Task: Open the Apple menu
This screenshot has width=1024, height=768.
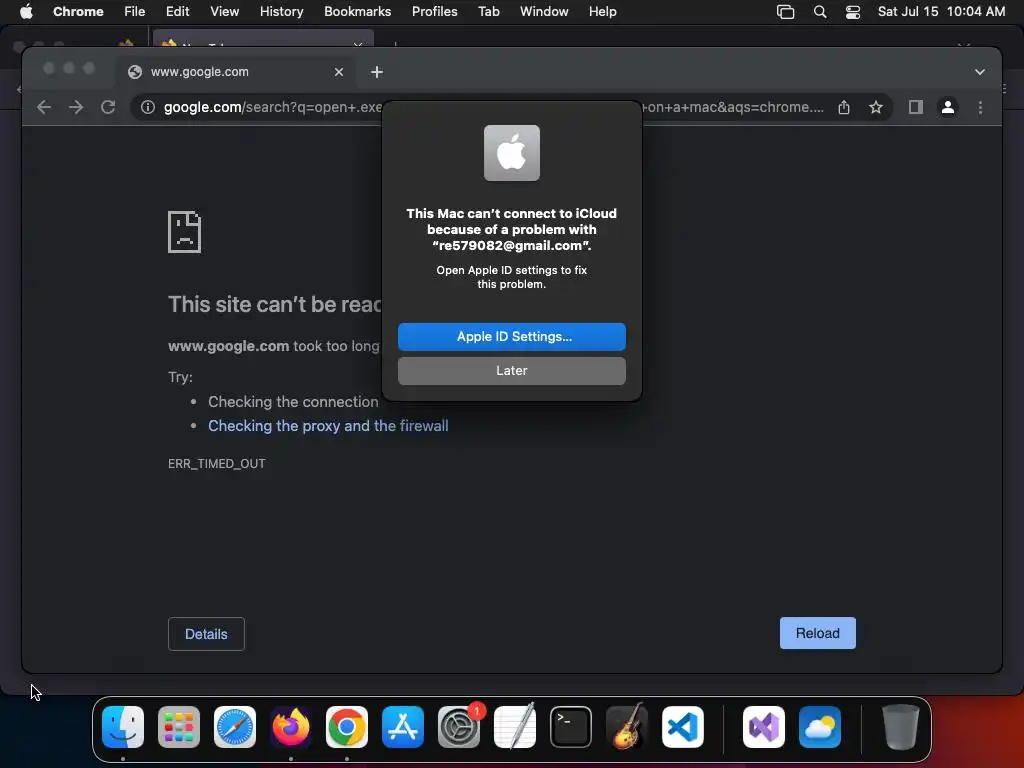Action: (25, 11)
